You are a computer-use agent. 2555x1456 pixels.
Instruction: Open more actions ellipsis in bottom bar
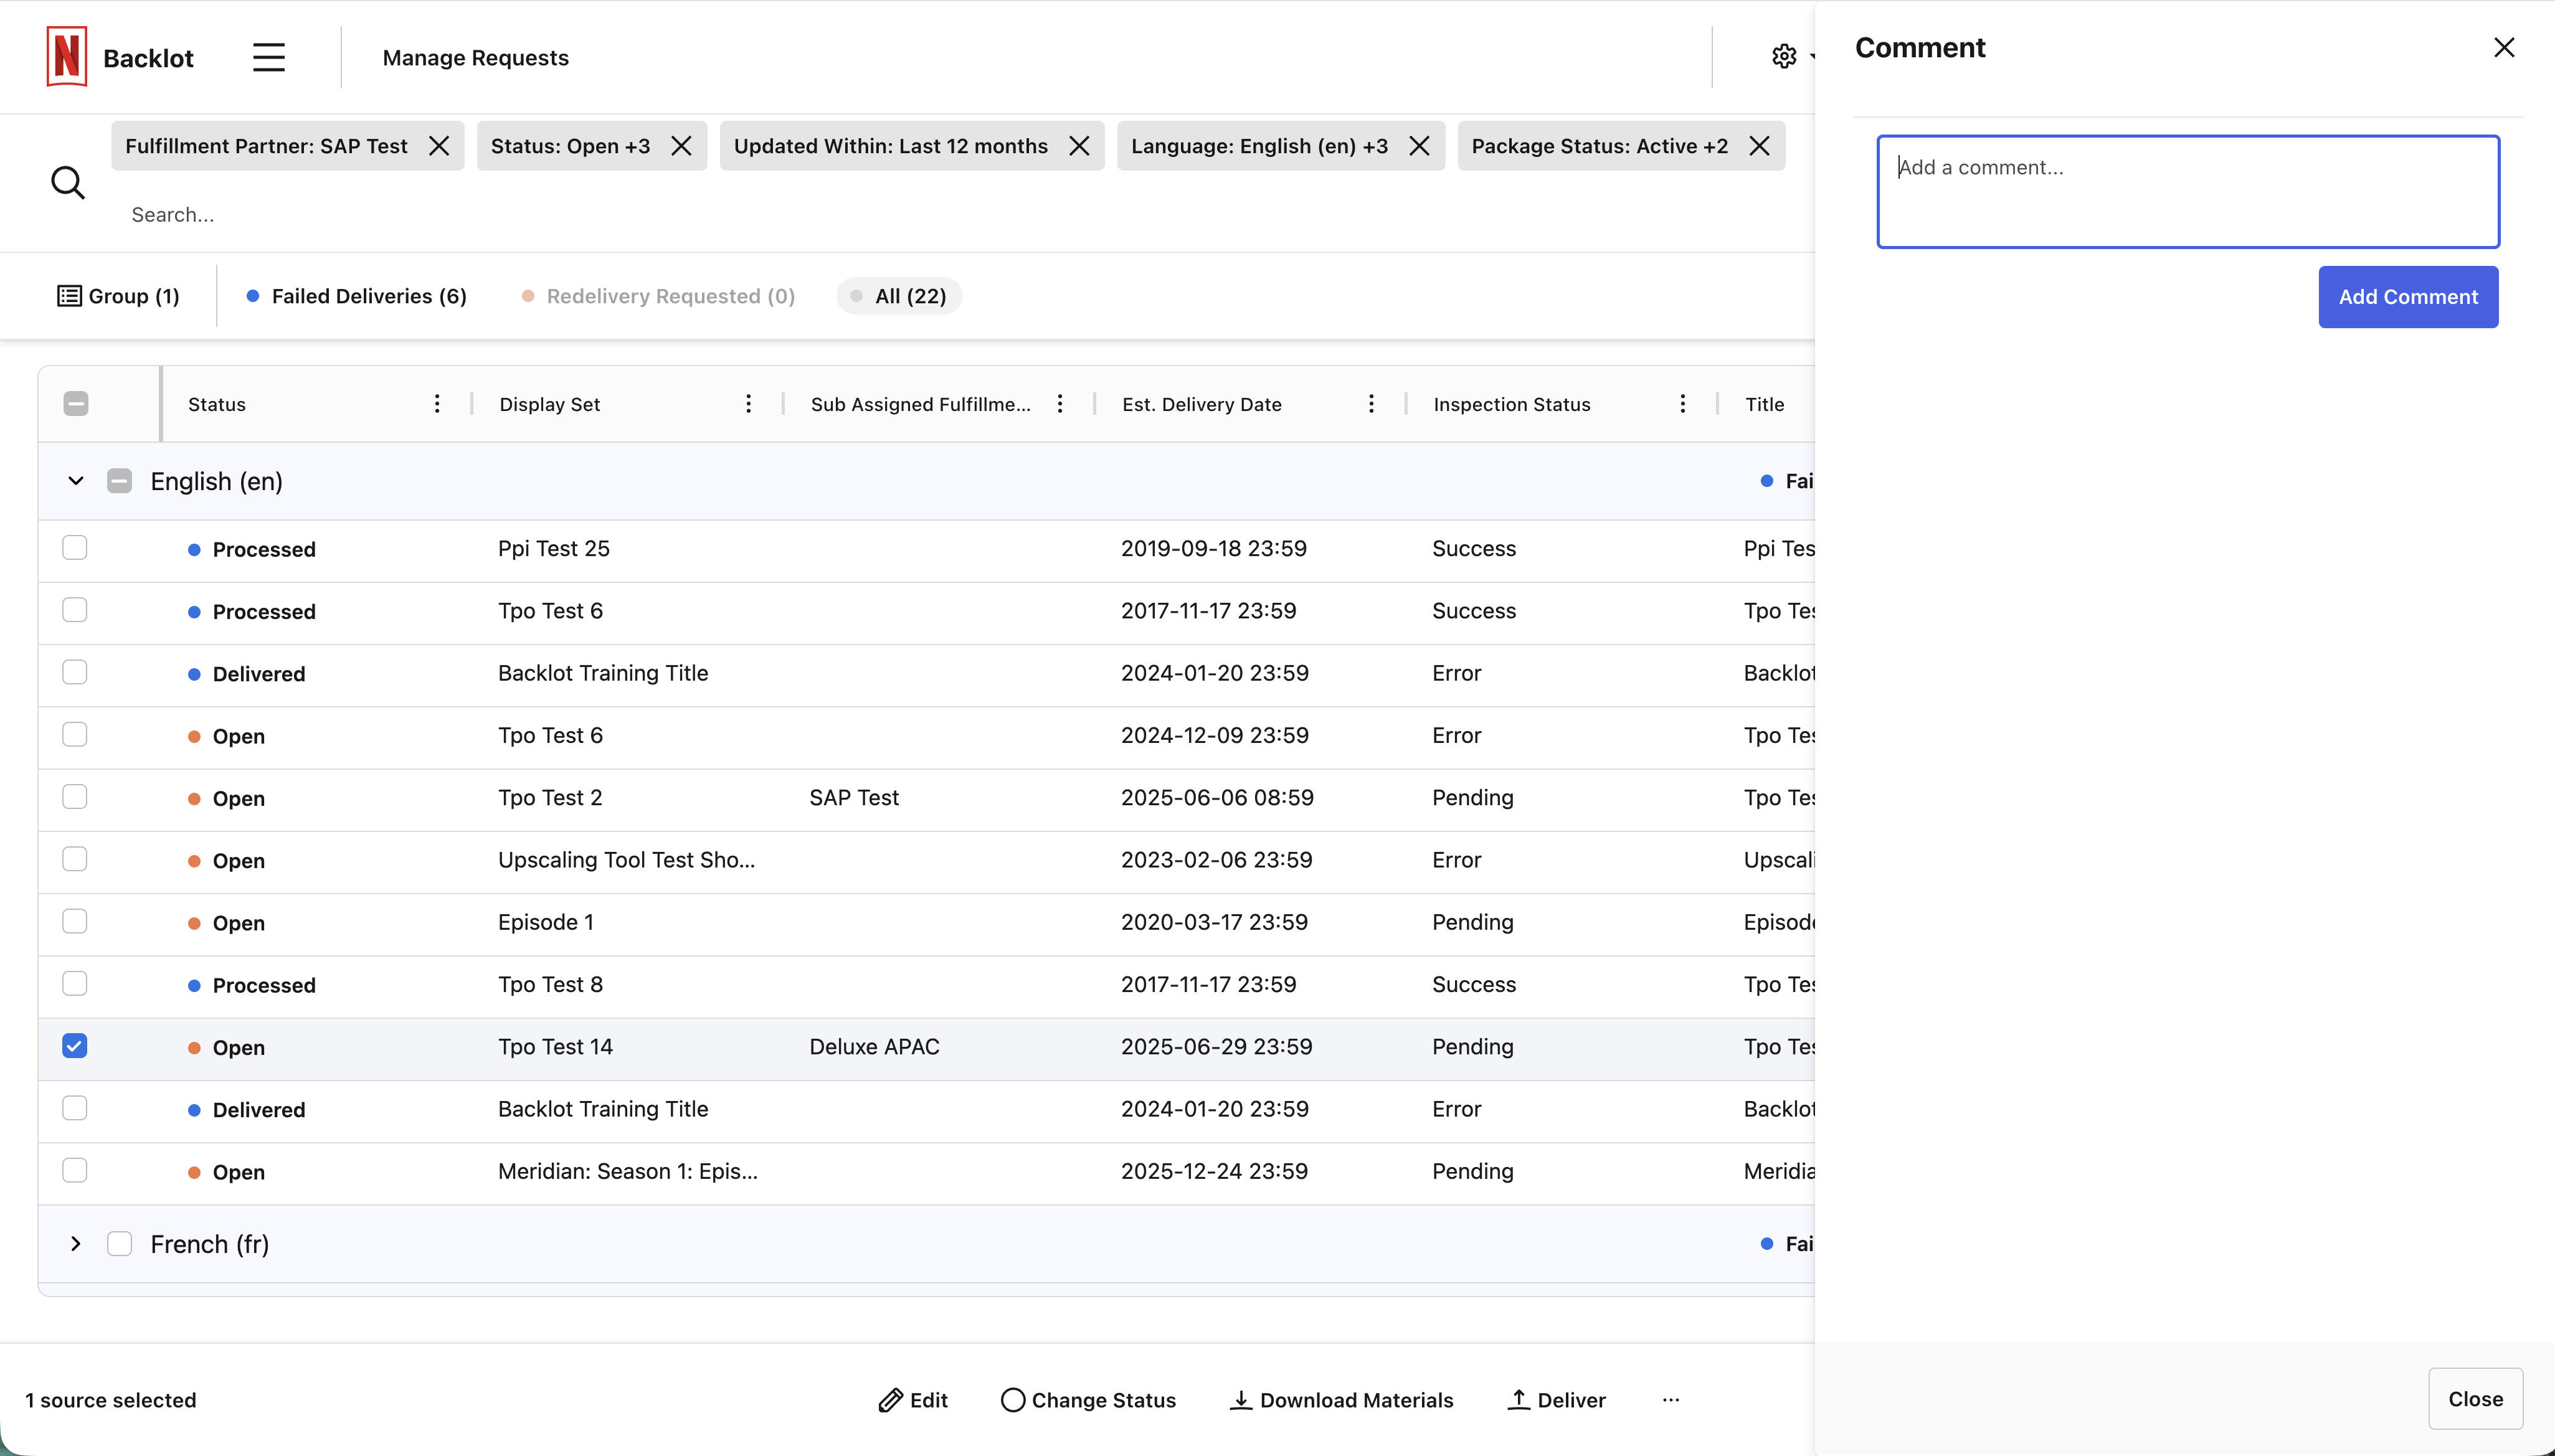[1671, 1400]
